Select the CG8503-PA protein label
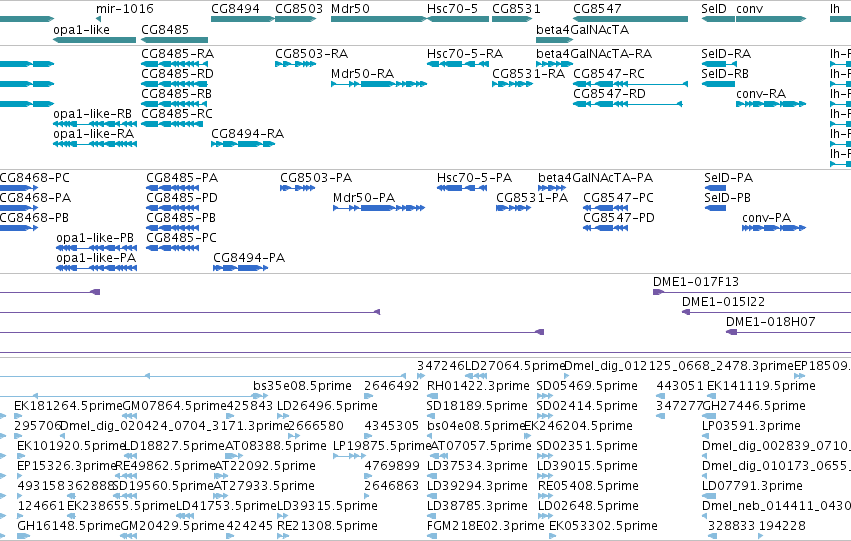This screenshot has height=541, width=851. [x=316, y=178]
